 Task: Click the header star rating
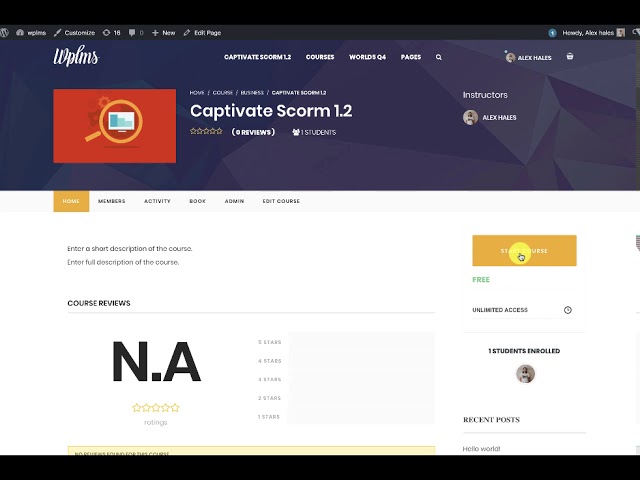[x=206, y=131]
